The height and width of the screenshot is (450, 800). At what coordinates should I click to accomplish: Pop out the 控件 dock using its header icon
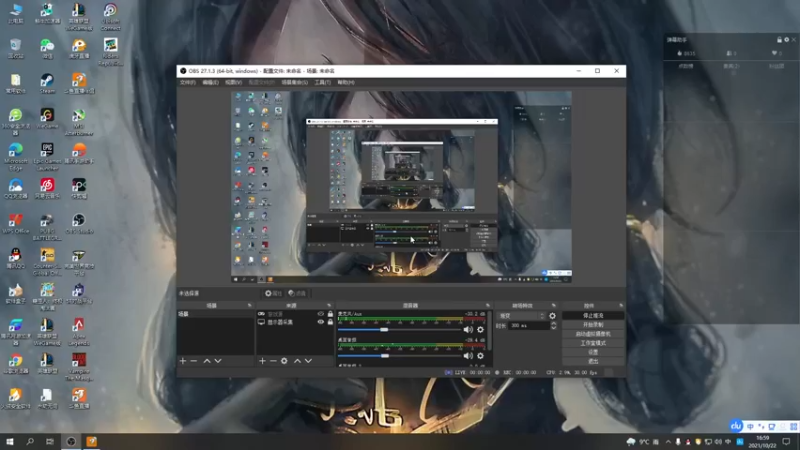pyautogui.click(x=621, y=305)
